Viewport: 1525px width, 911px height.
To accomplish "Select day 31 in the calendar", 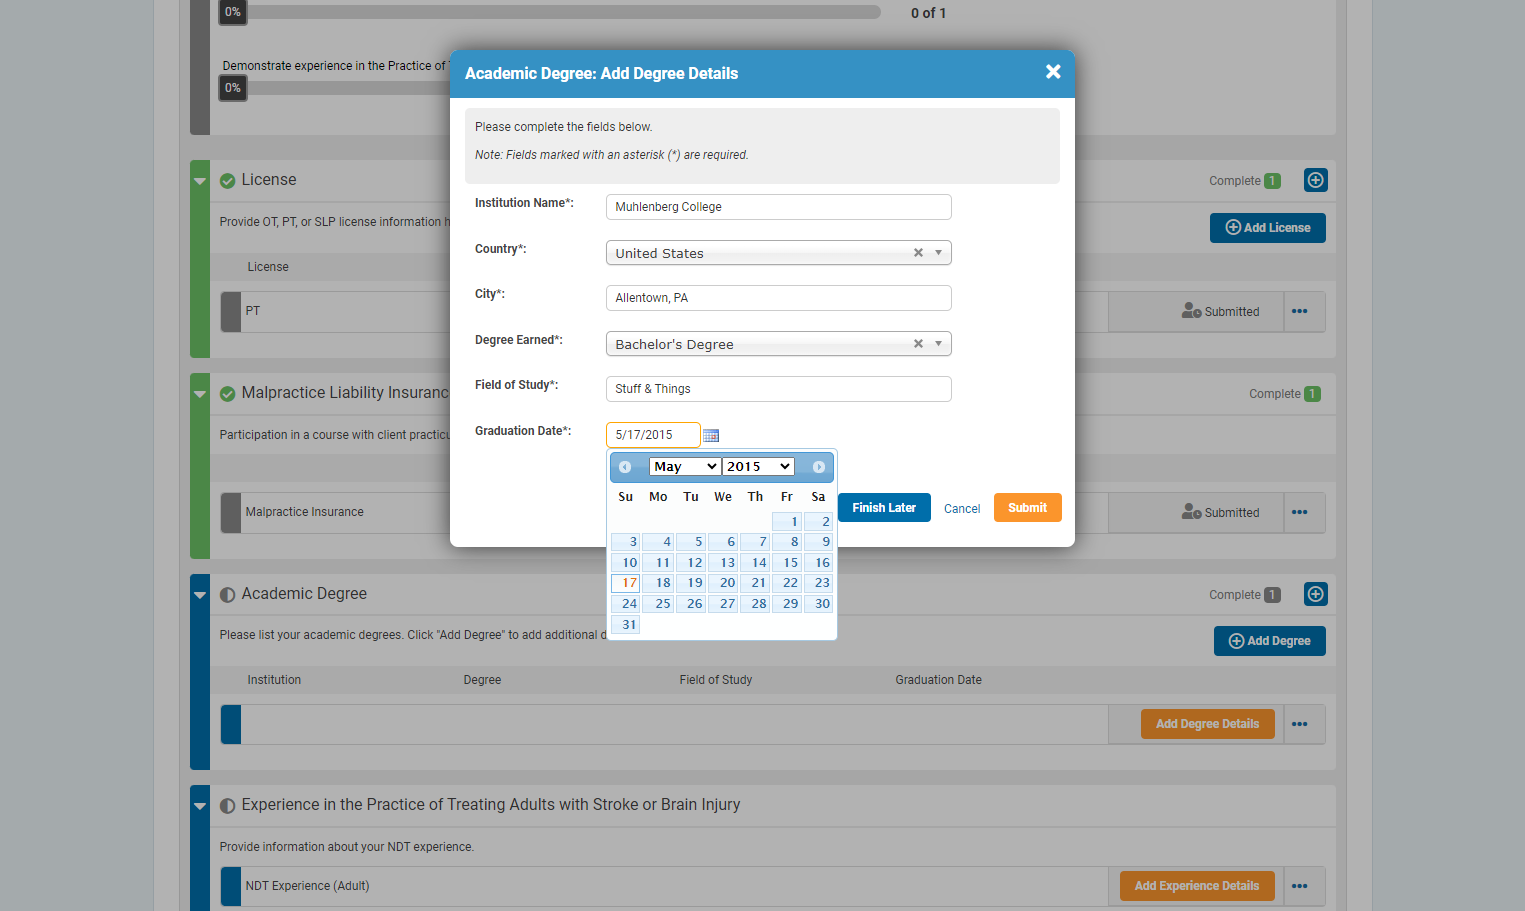I will click(x=626, y=625).
